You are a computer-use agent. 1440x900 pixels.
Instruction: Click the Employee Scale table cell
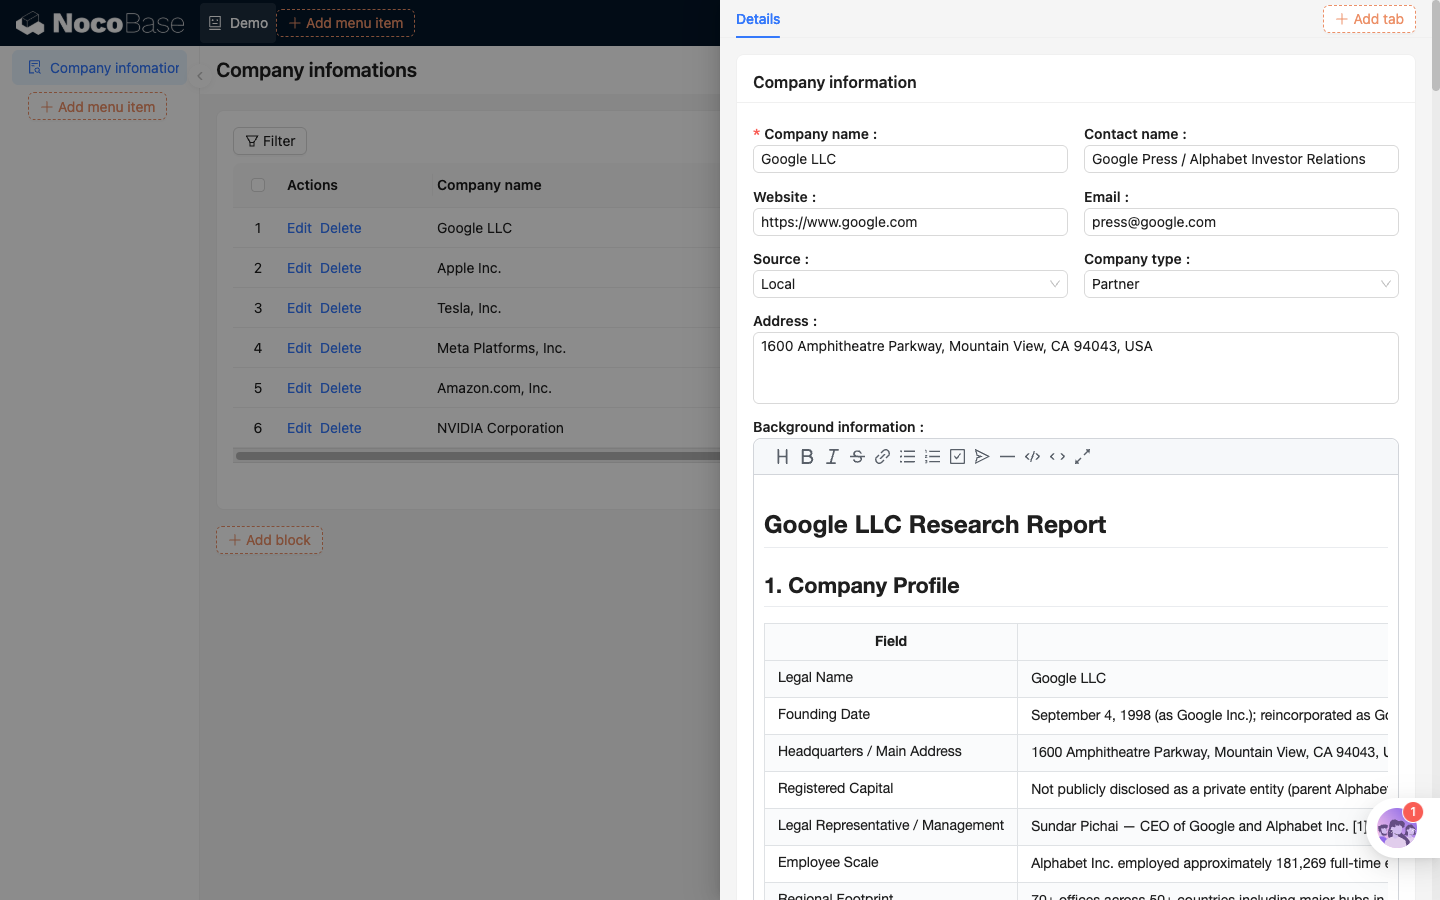tap(891, 863)
